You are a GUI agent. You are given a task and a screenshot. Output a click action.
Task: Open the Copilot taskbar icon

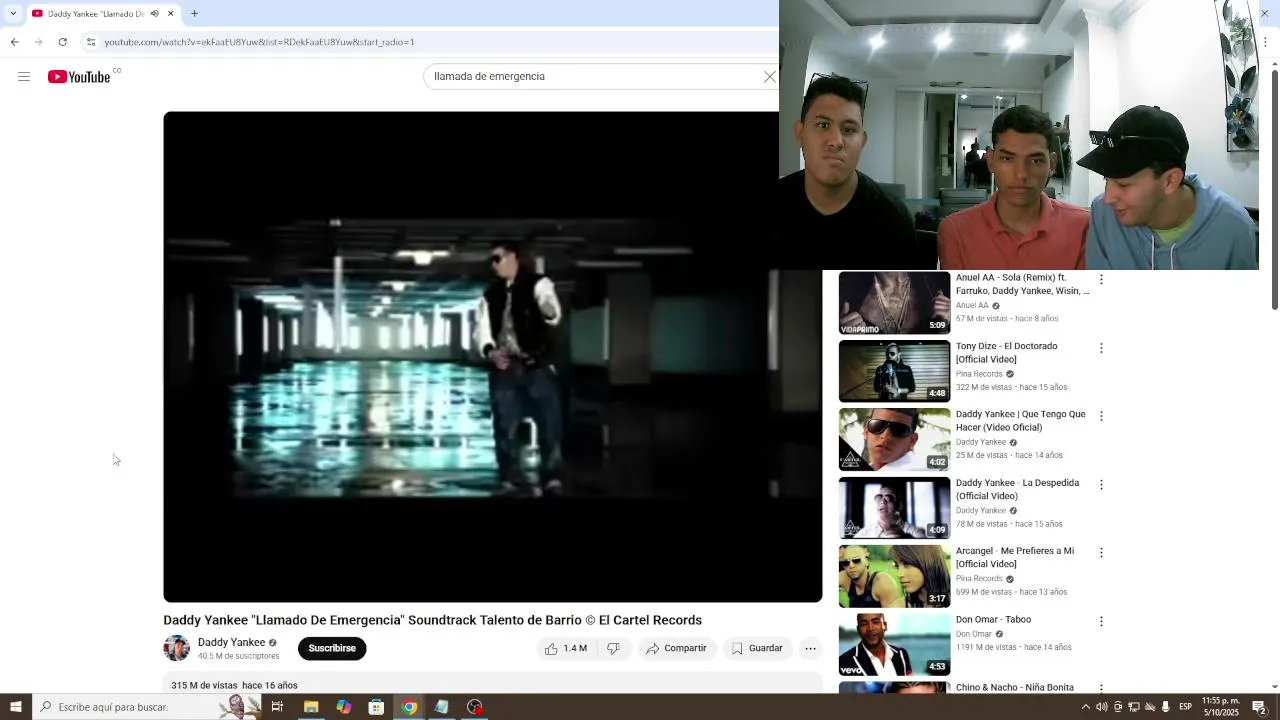tap(343, 707)
